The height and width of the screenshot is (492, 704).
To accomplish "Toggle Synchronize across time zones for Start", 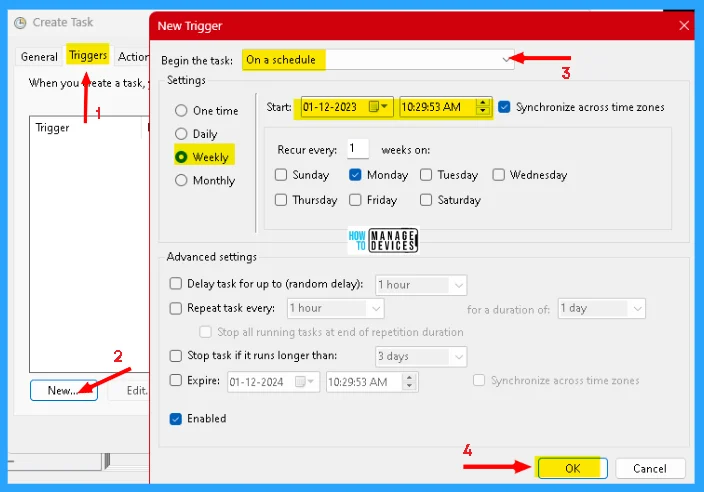I will 504,107.
